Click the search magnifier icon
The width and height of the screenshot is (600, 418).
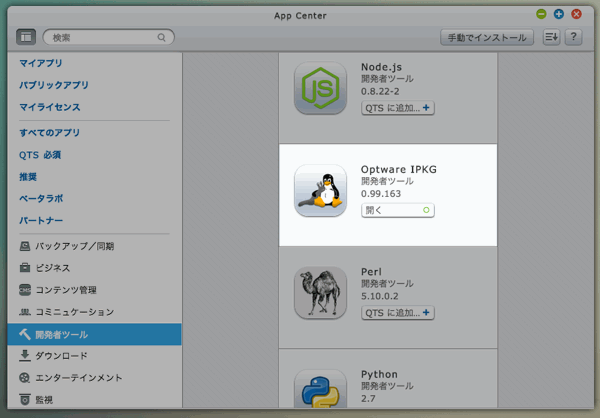click(161, 38)
